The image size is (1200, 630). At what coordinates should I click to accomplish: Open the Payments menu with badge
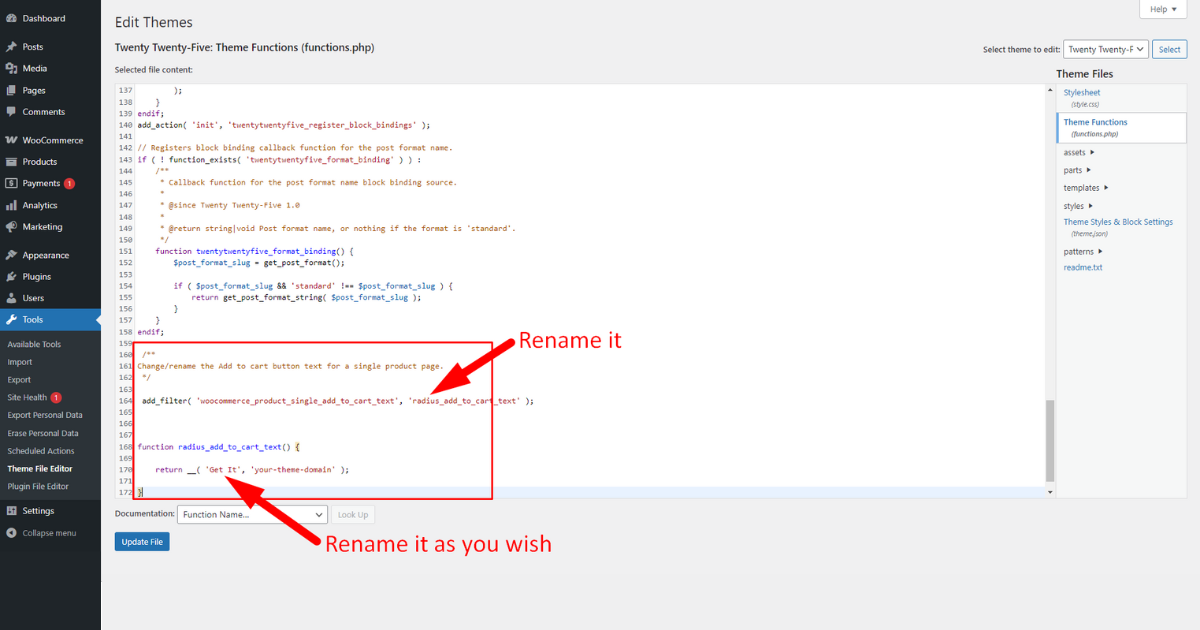pos(50,183)
